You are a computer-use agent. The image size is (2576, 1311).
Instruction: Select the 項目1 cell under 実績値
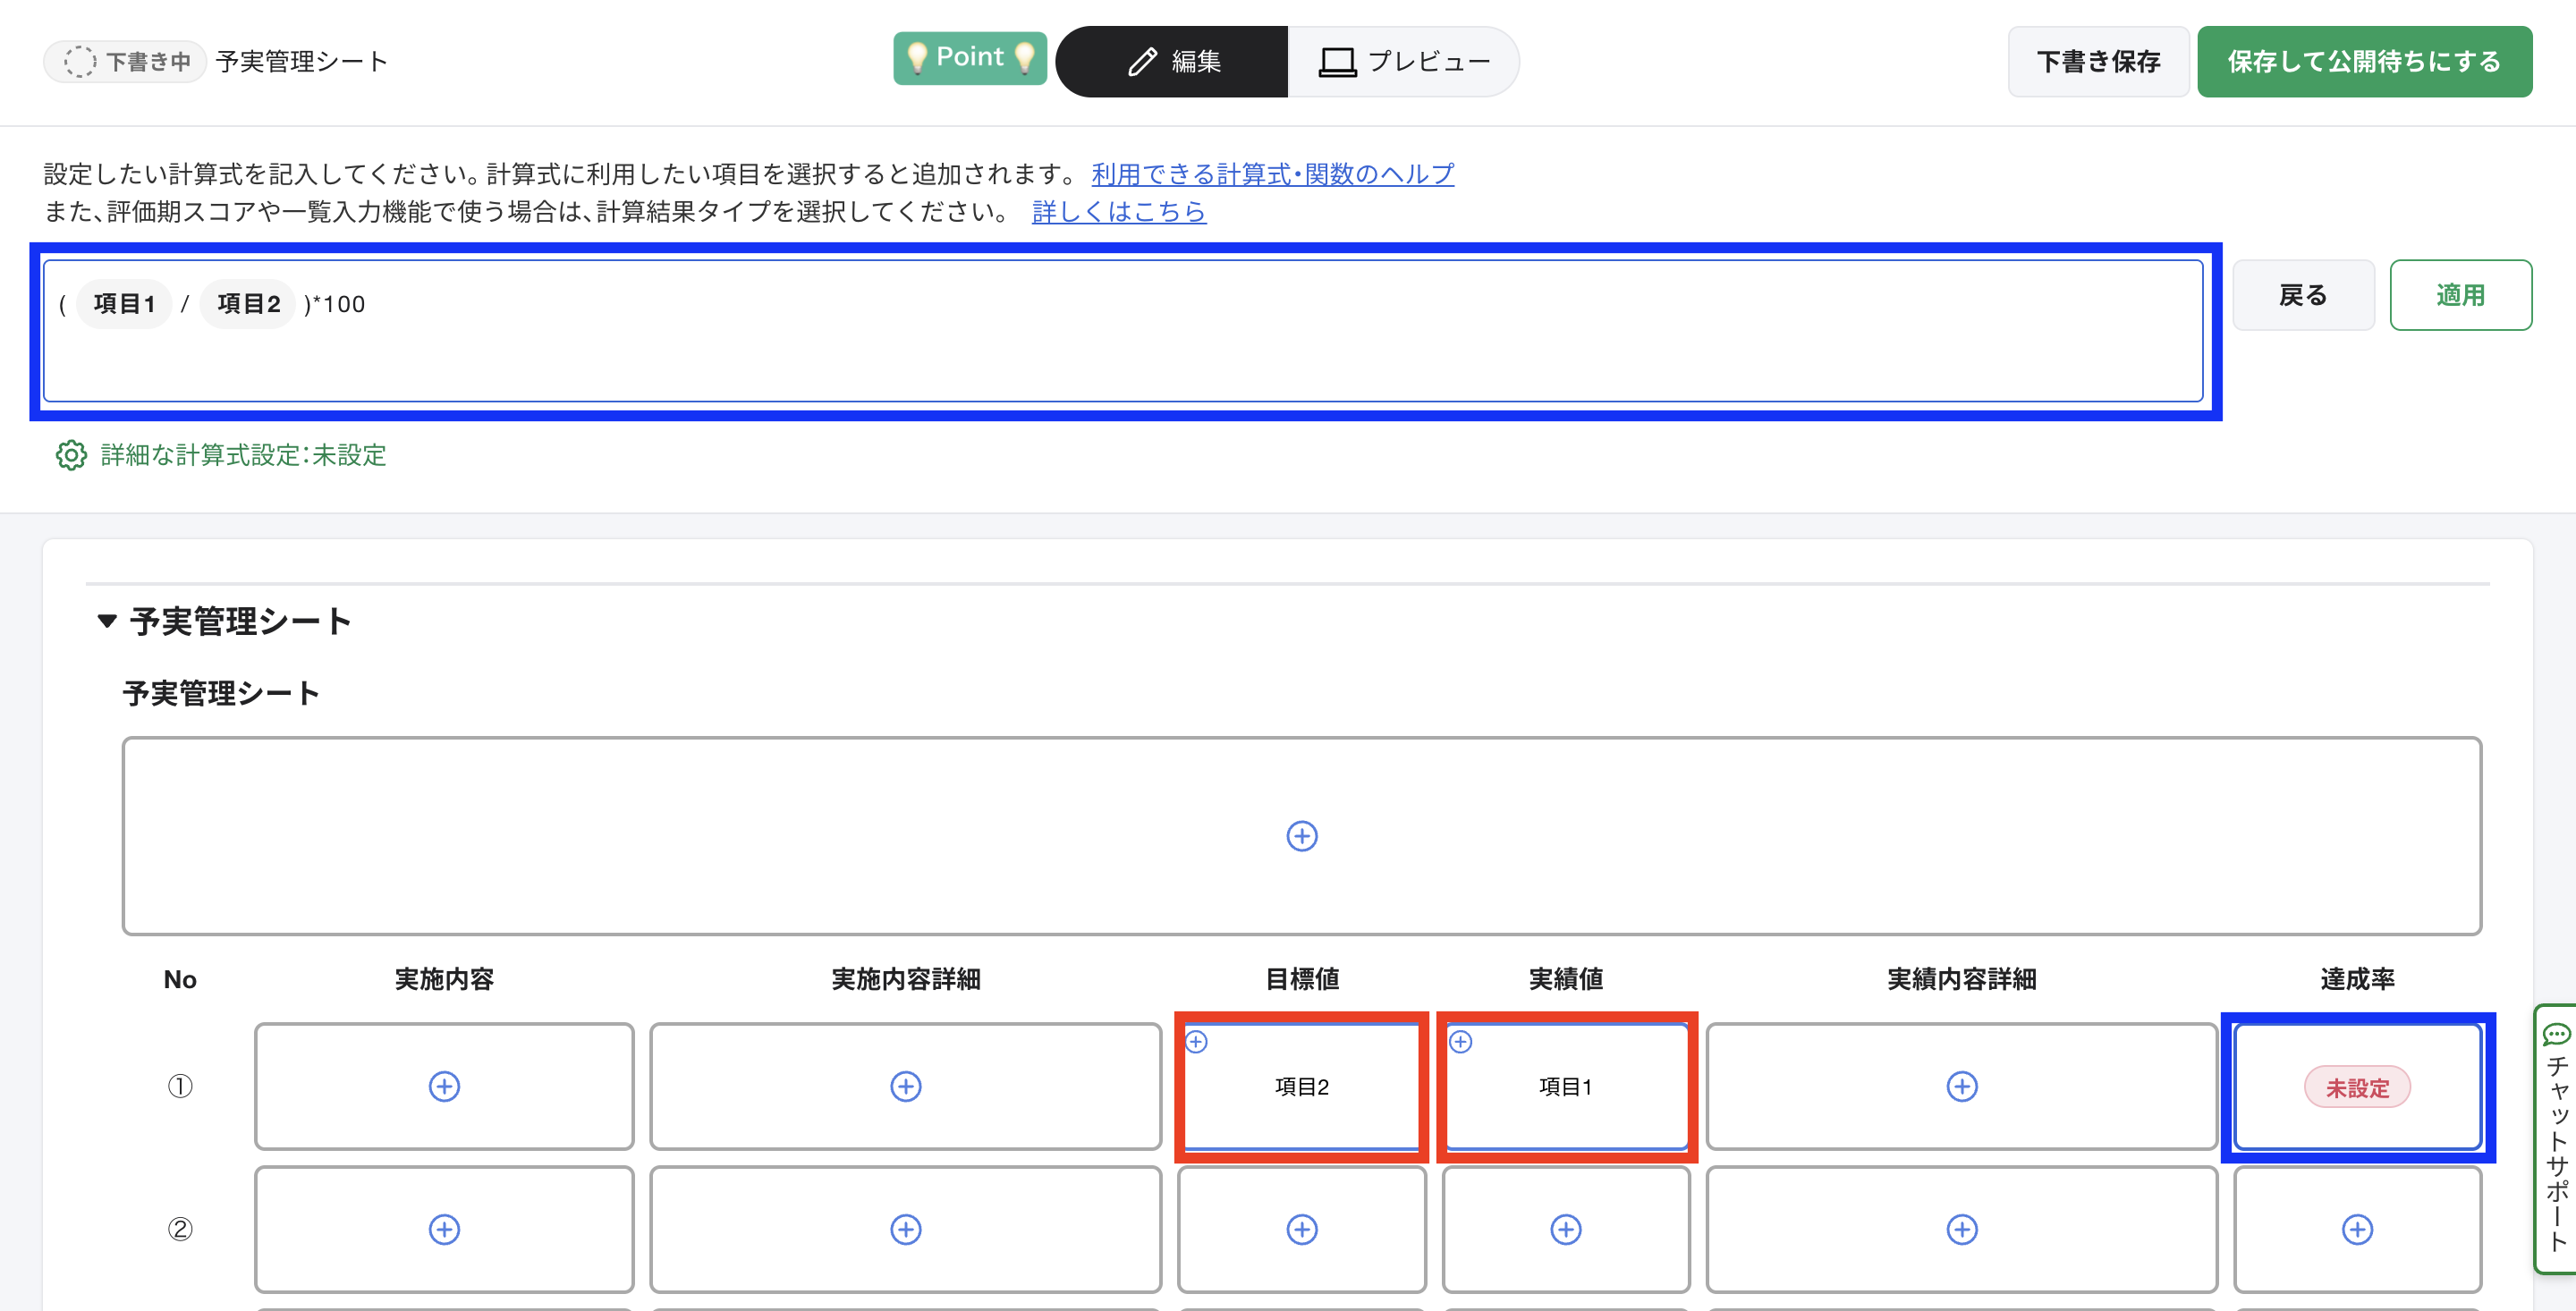(x=1566, y=1086)
